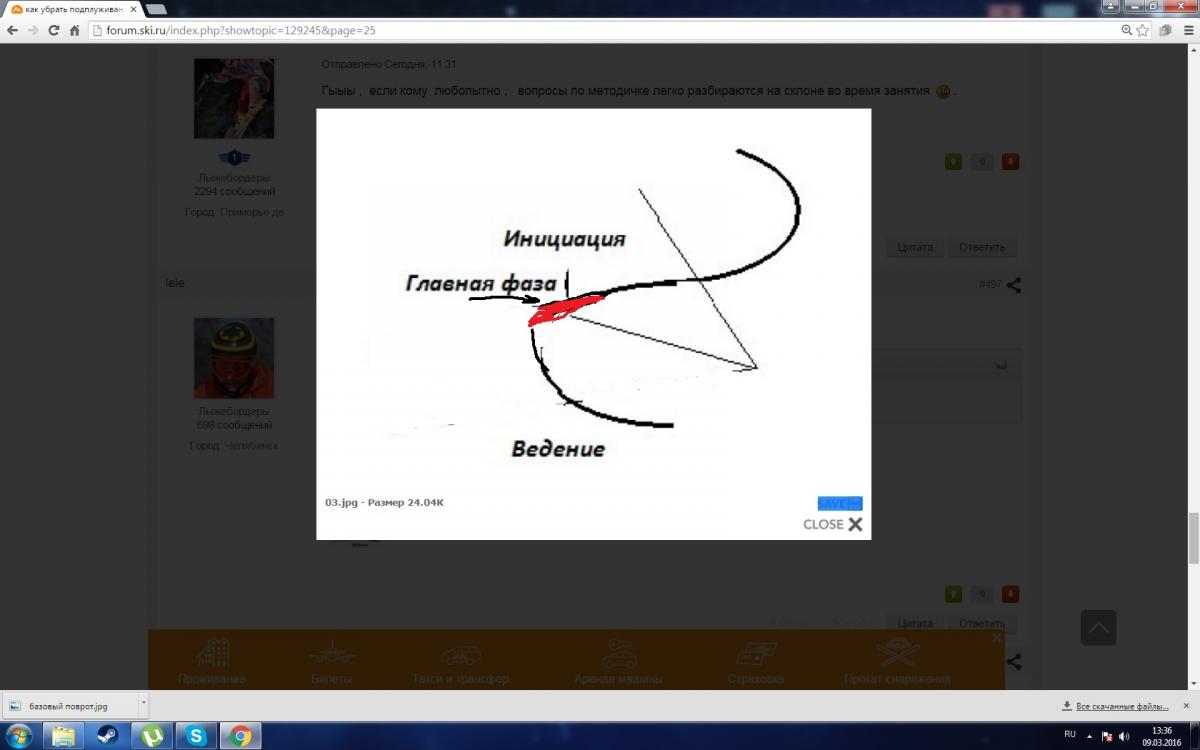The width and height of the screenshot is (1200, 750).
Task: Click the Цитата button in the lower post
Action: click(x=914, y=623)
